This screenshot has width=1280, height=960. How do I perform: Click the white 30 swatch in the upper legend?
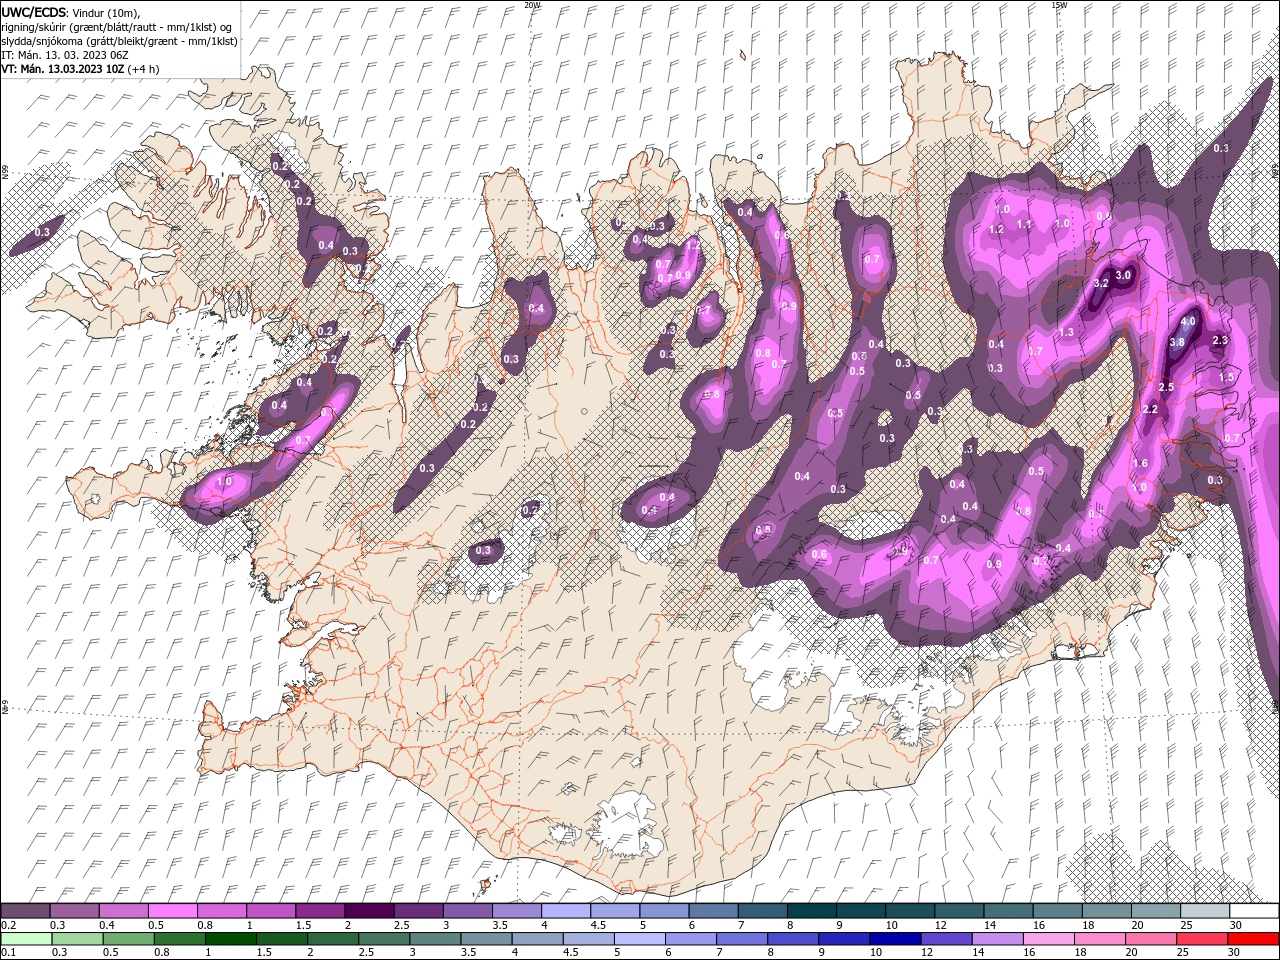coord(1254,911)
